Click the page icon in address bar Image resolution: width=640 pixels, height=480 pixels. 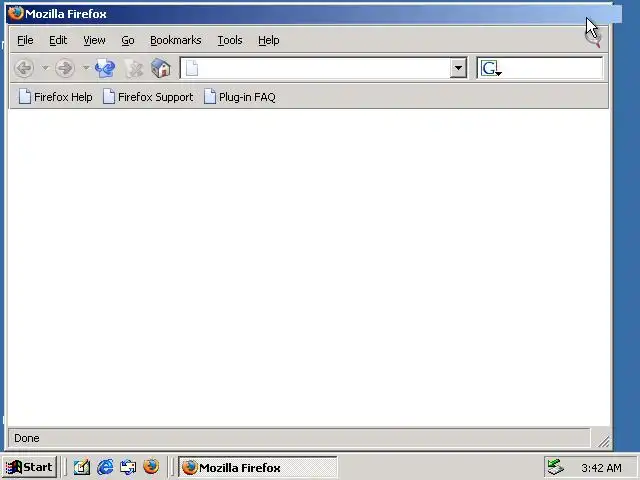192,68
